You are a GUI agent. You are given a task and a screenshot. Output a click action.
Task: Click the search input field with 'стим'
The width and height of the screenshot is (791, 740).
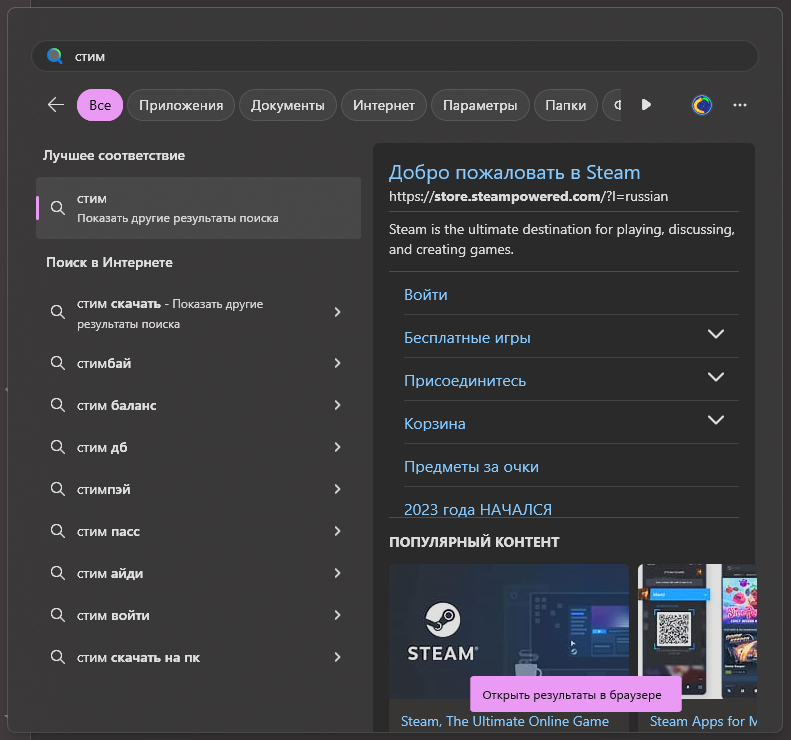(x=394, y=56)
